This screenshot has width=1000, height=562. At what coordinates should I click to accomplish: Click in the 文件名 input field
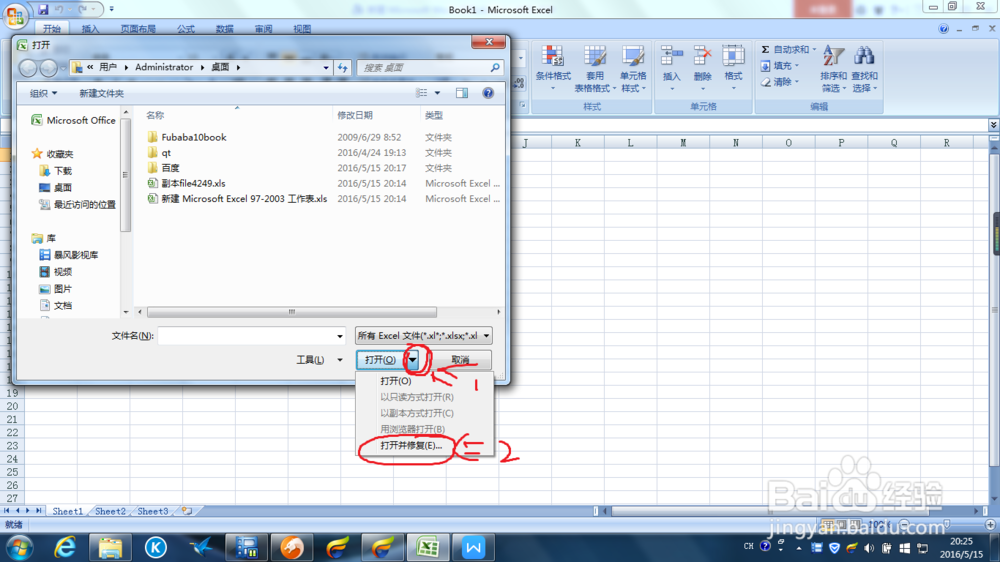tap(246, 336)
